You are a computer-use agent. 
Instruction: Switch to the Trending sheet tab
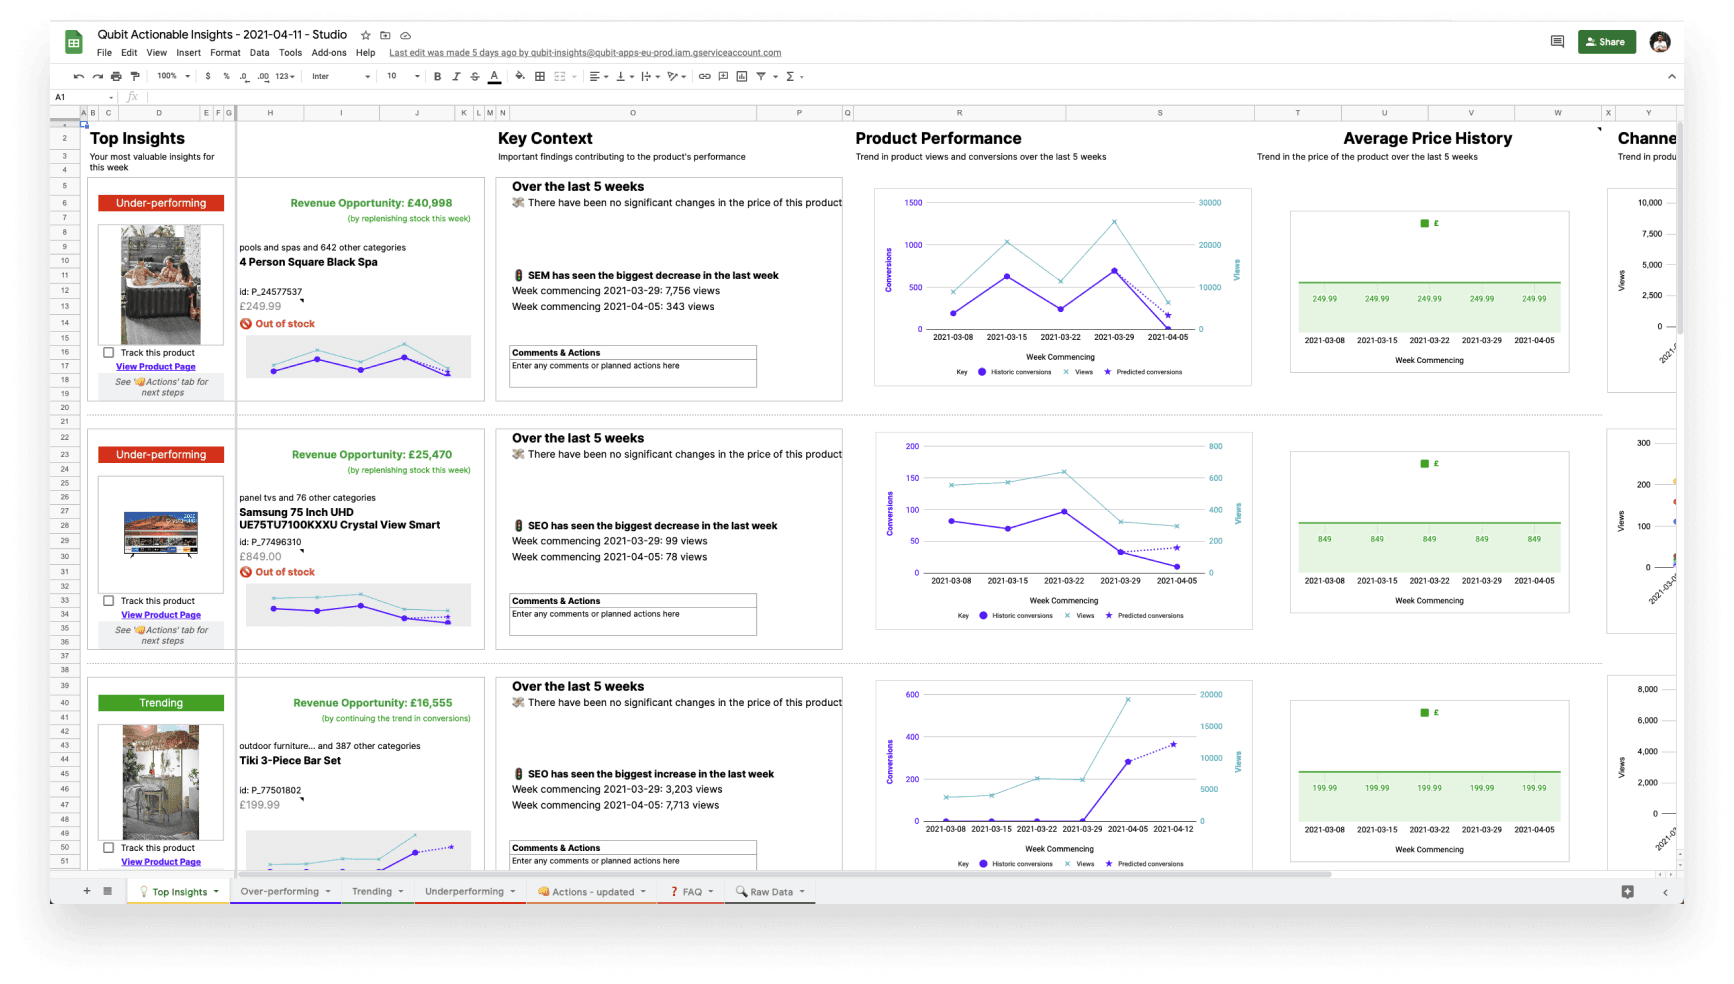coord(377,891)
